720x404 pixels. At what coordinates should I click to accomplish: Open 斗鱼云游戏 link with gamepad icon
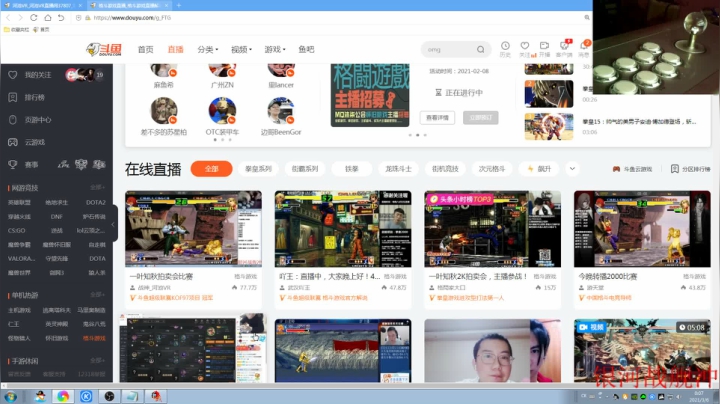(x=632, y=169)
